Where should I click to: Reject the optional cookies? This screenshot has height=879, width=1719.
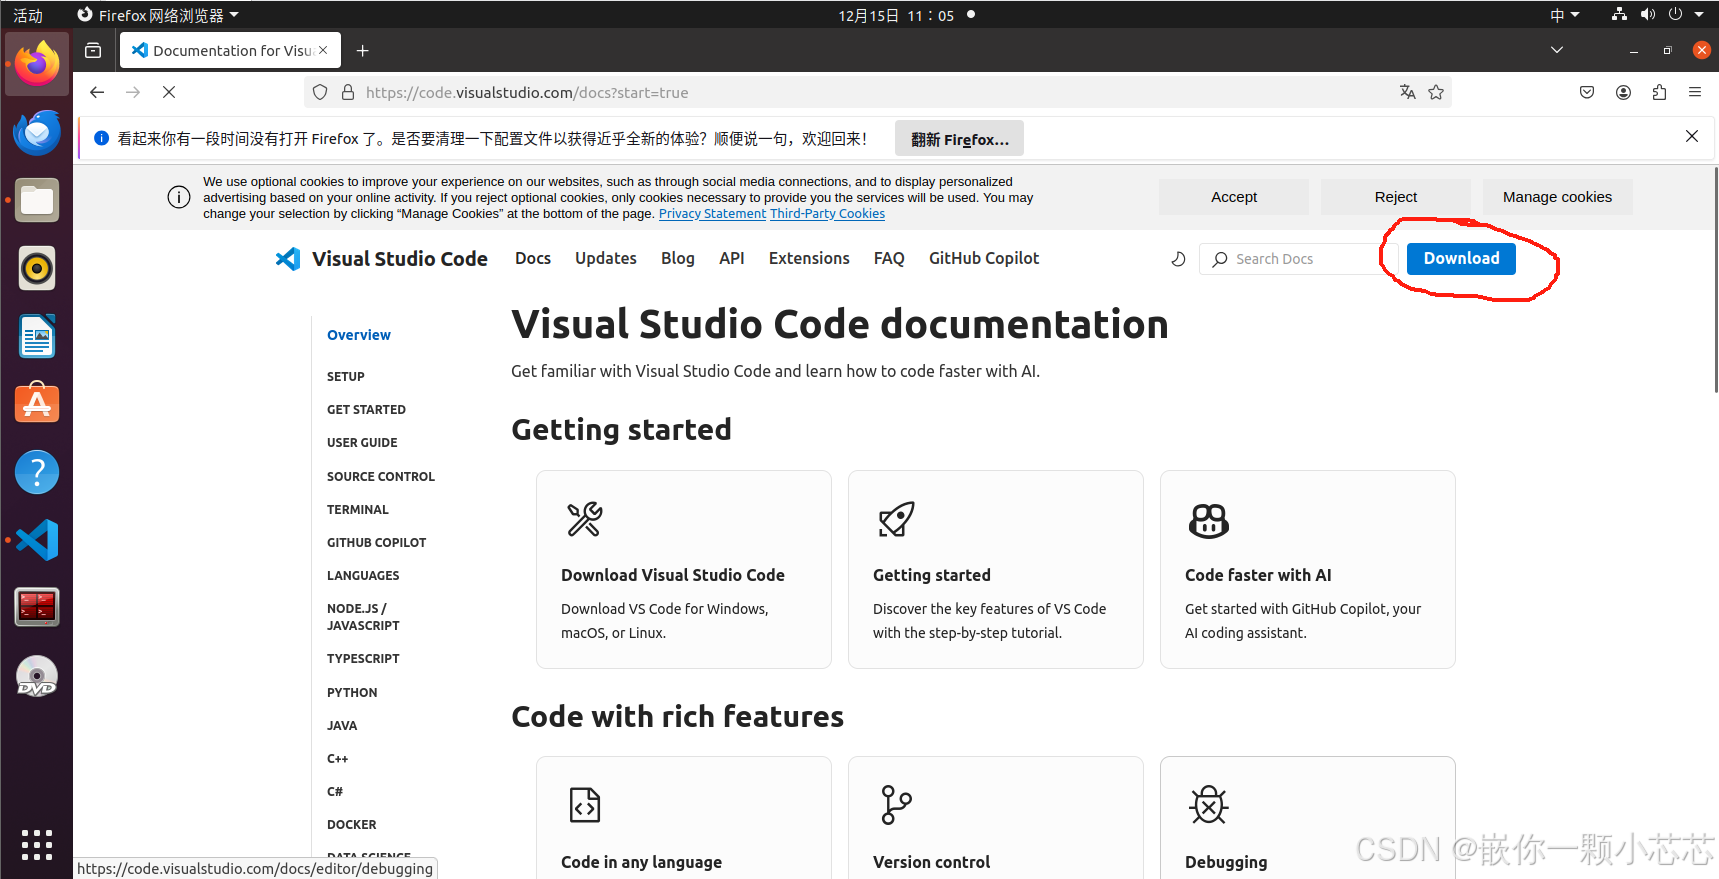pos(1396,197)
